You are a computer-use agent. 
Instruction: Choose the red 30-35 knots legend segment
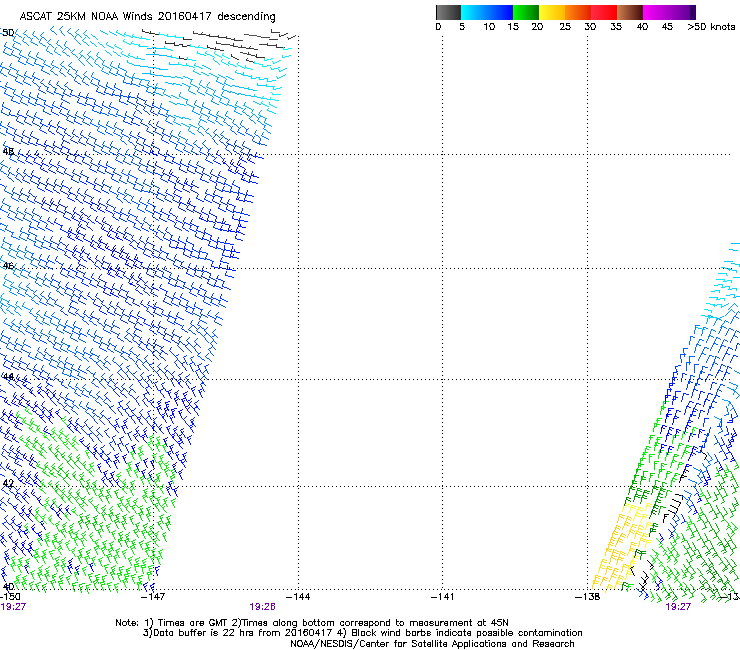coord(604,12)
